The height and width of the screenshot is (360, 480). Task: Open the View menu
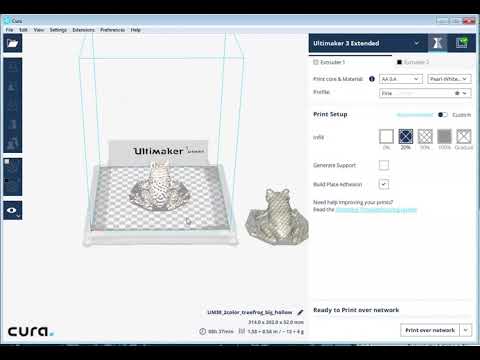point(39,30)
